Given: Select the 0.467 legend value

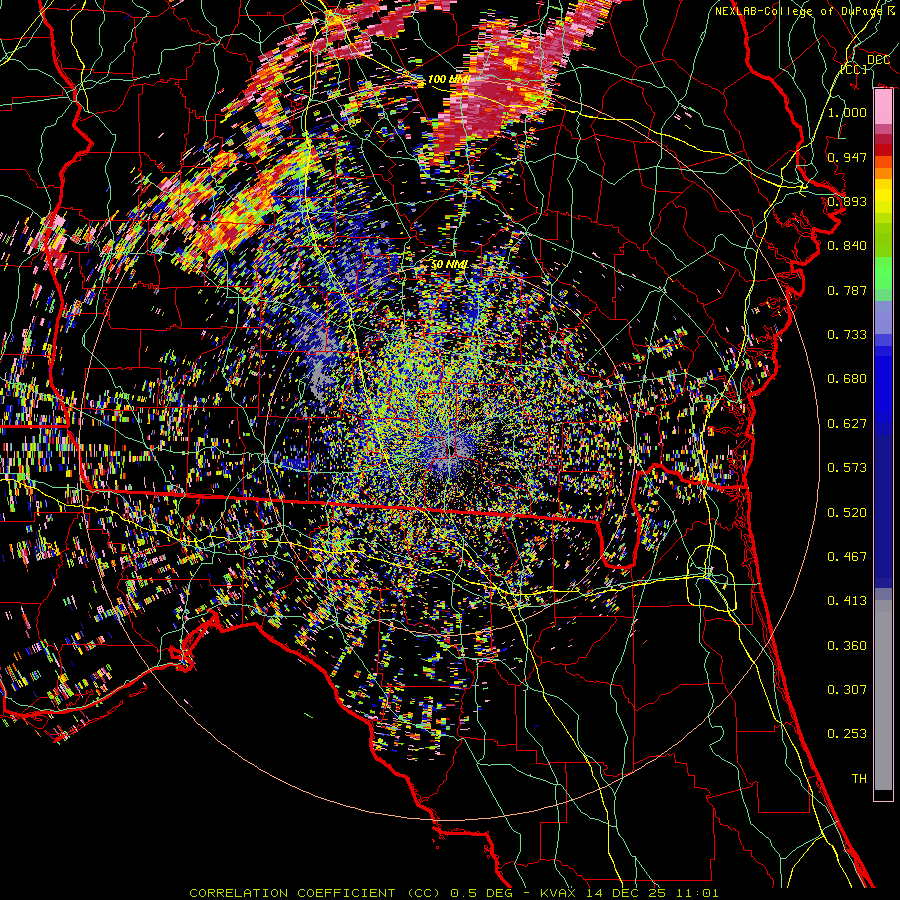Looking at the screenshot, I should (x=847, y=557).
